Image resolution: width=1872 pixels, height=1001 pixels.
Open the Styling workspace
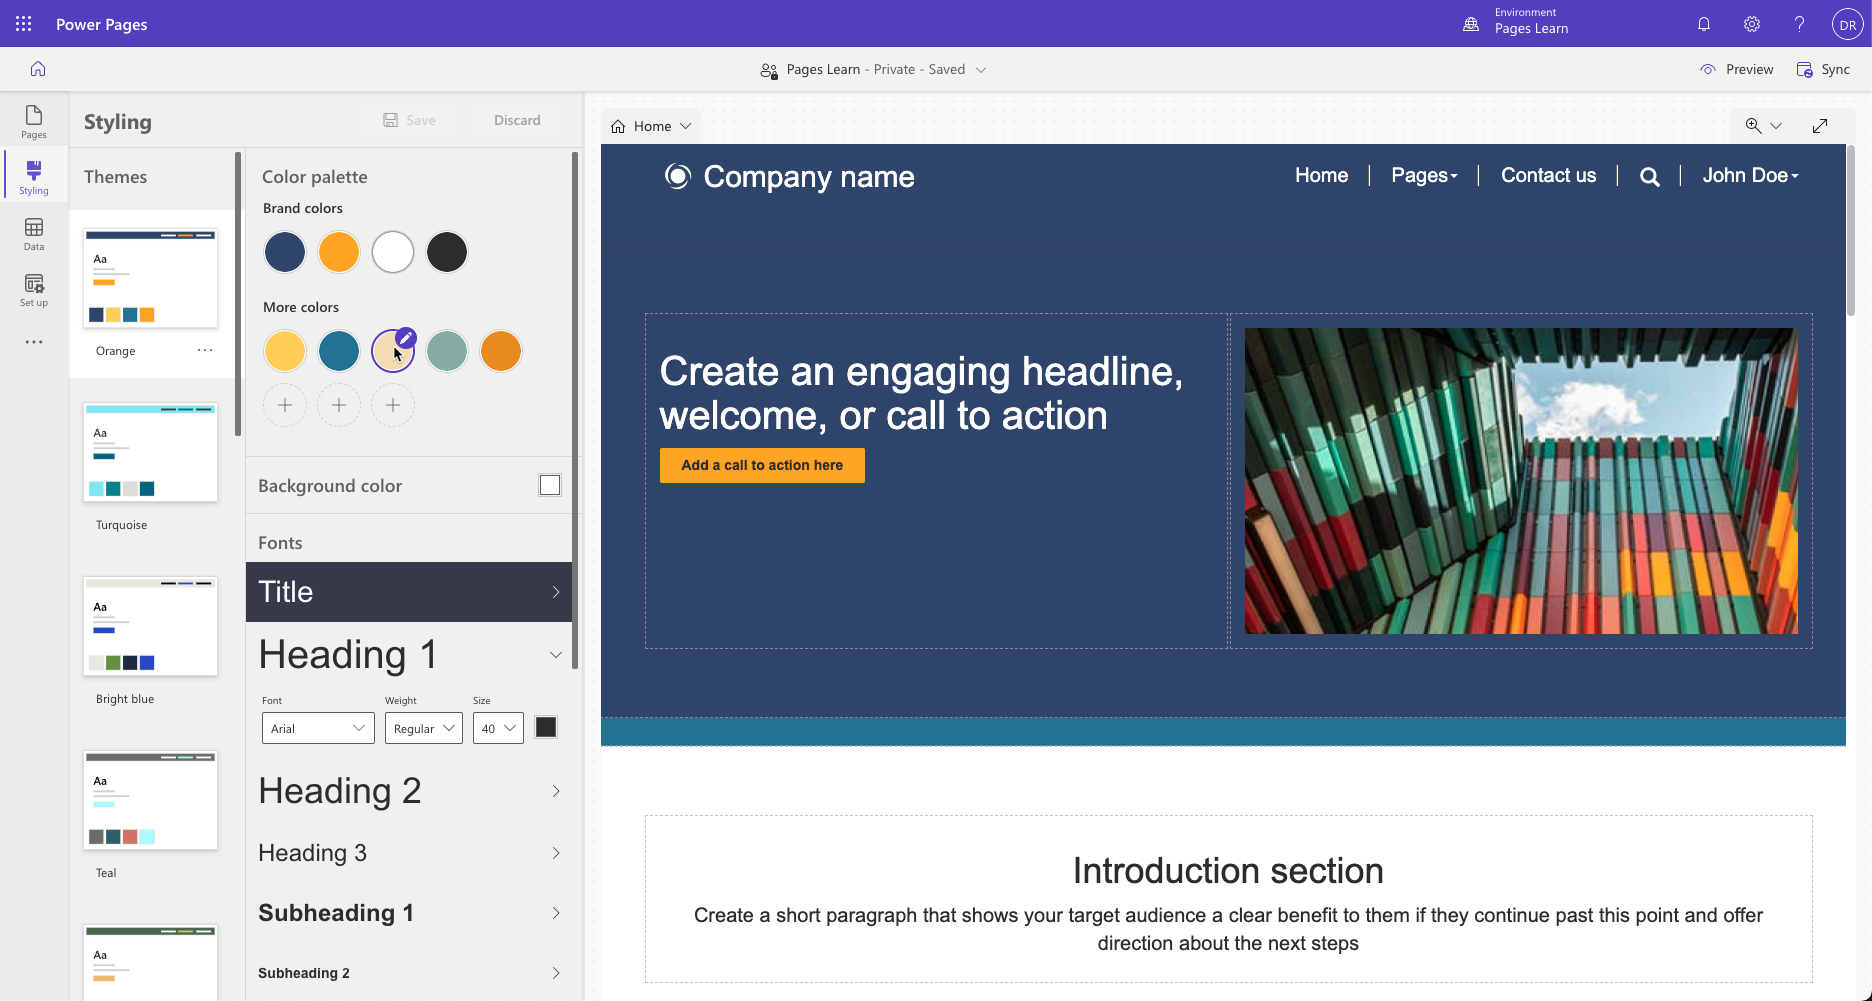[34, 177]
